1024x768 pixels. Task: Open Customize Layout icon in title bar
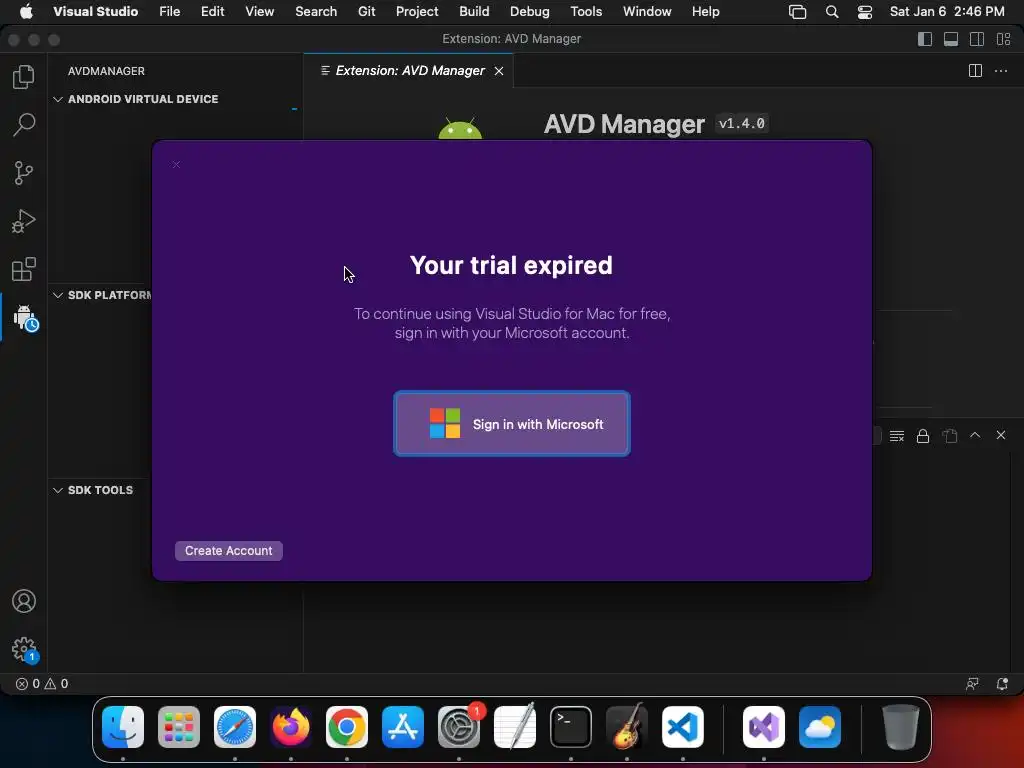[1004, 39]
